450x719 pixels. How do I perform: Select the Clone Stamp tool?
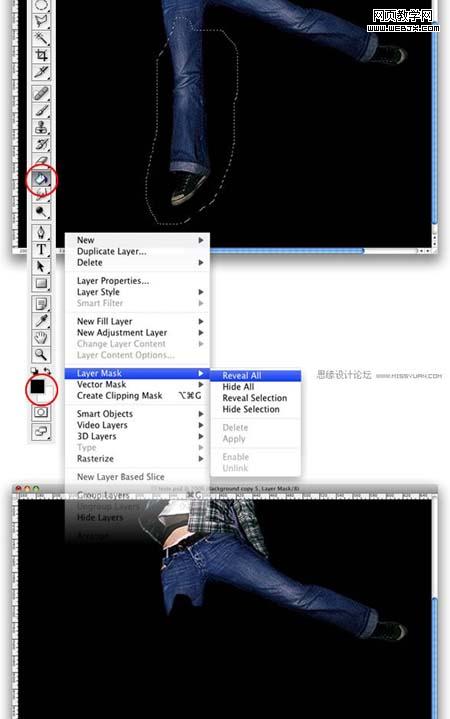point(41,127)
